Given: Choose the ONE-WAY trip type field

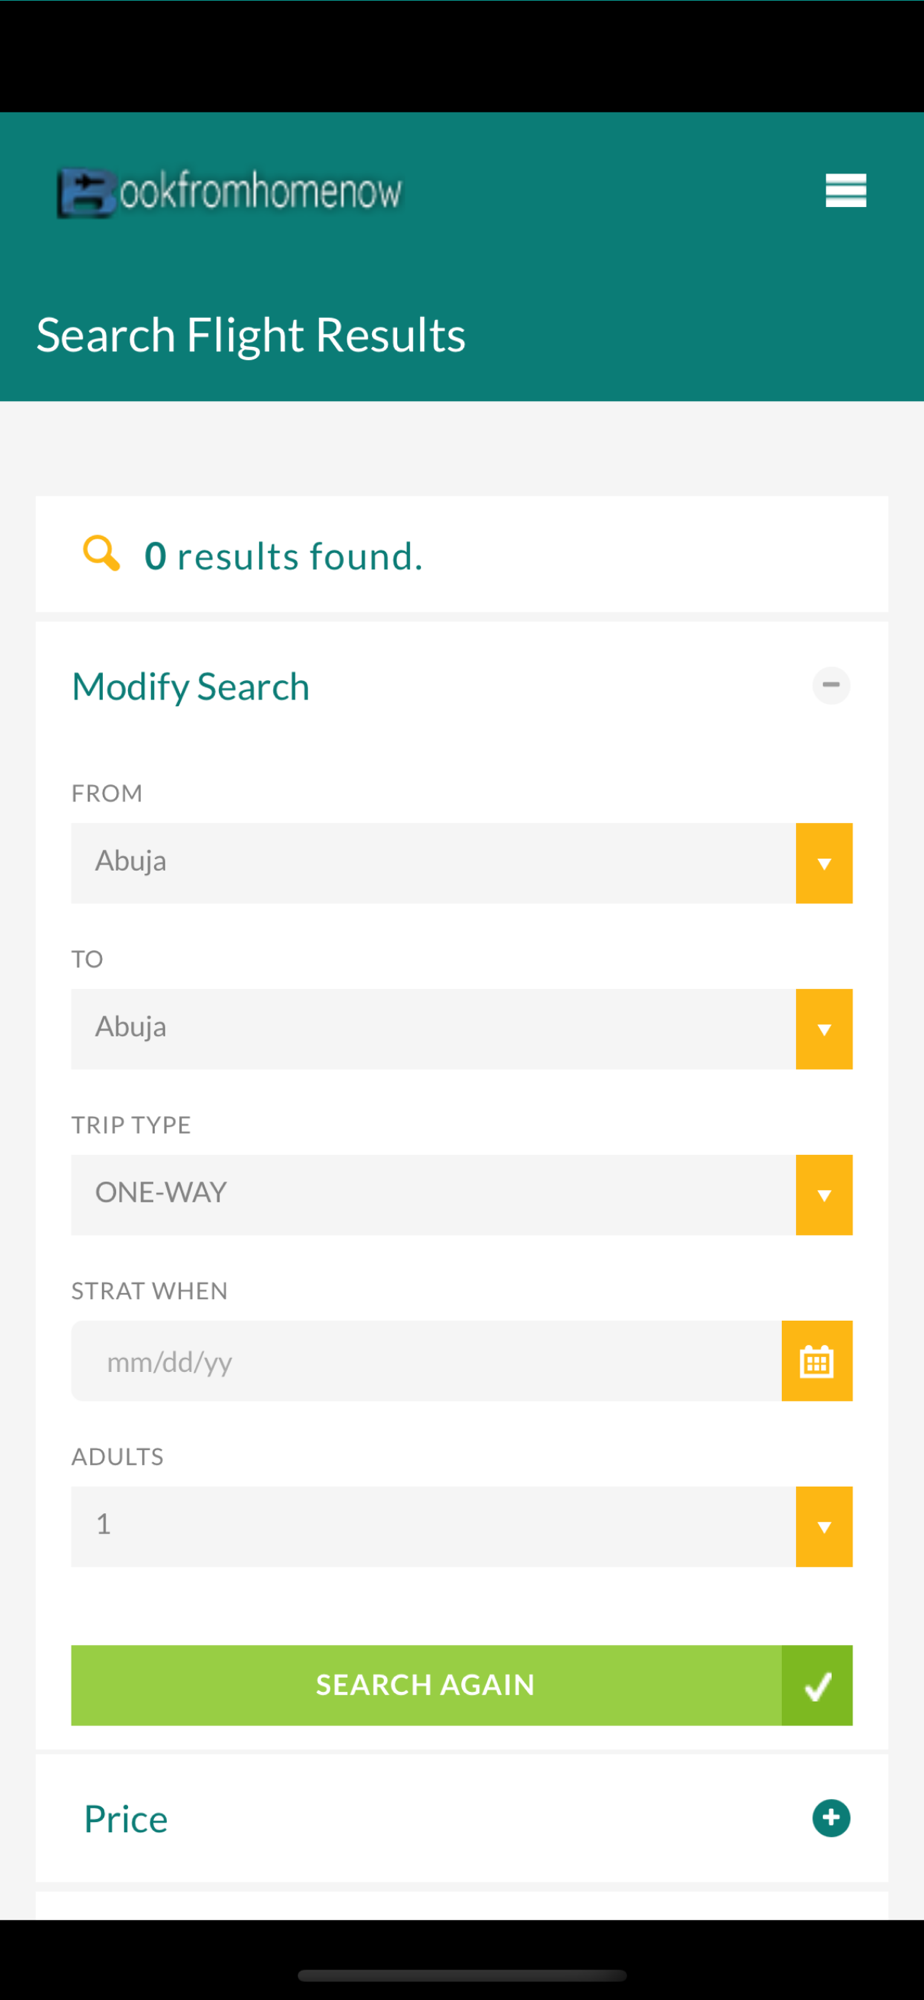Looking at the screenshot, I should 433,1195.
